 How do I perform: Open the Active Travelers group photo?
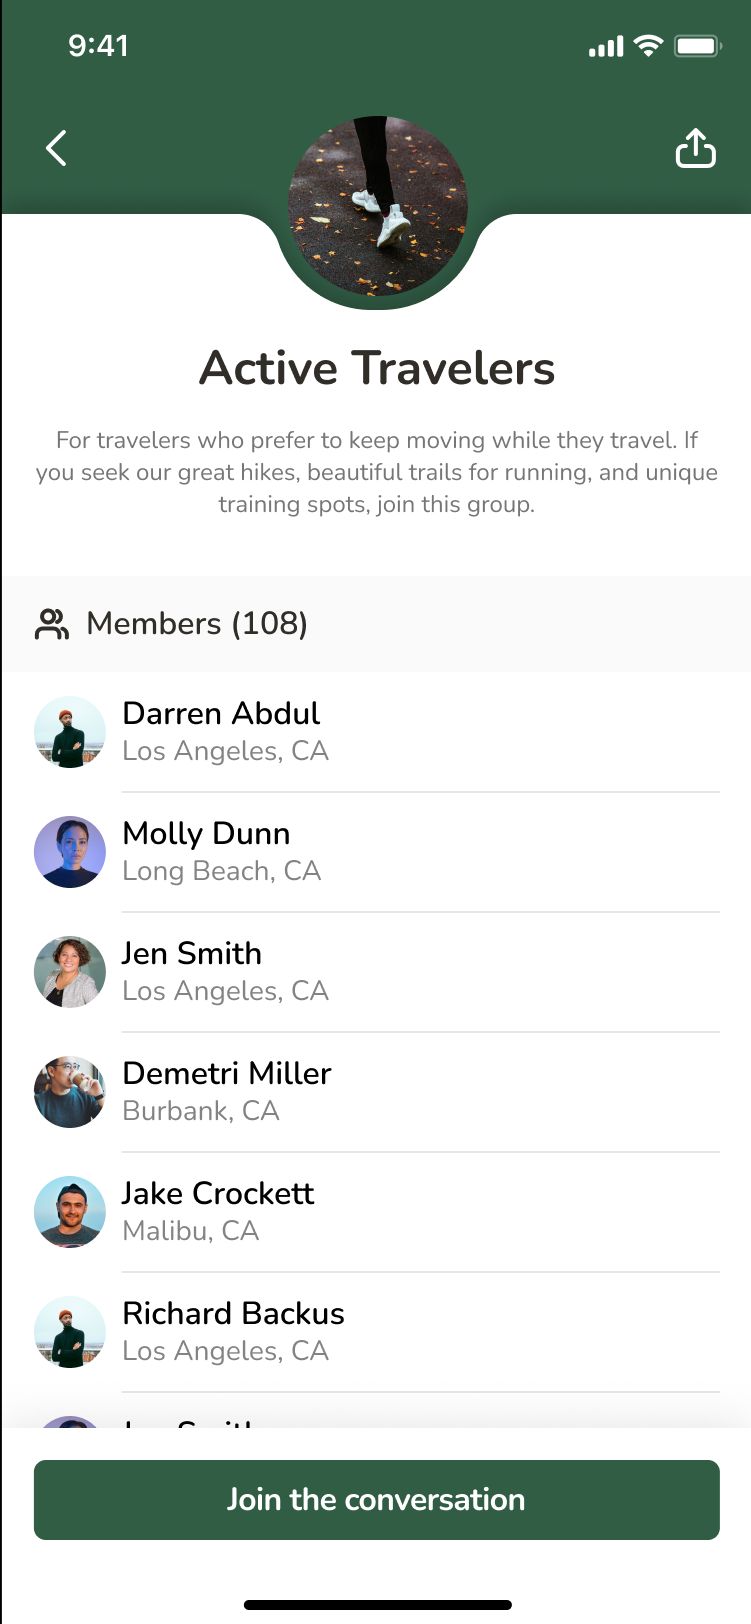point(377,206)
